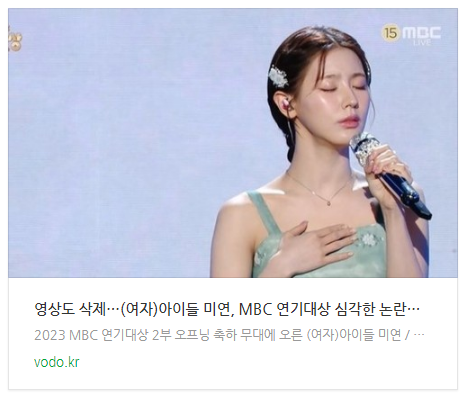Click the vodo.kr domain link
The image size is (464, 400).
pyautogui.click(x=57, y=362)
